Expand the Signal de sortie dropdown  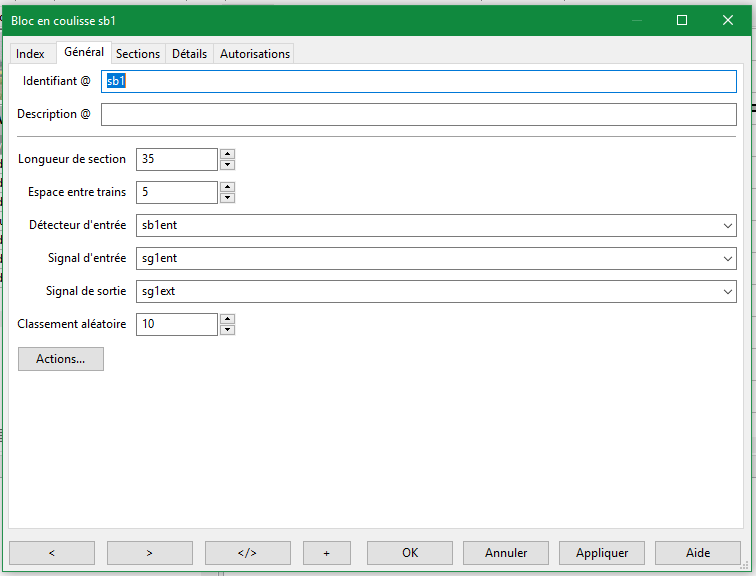[x=727, y=292]
